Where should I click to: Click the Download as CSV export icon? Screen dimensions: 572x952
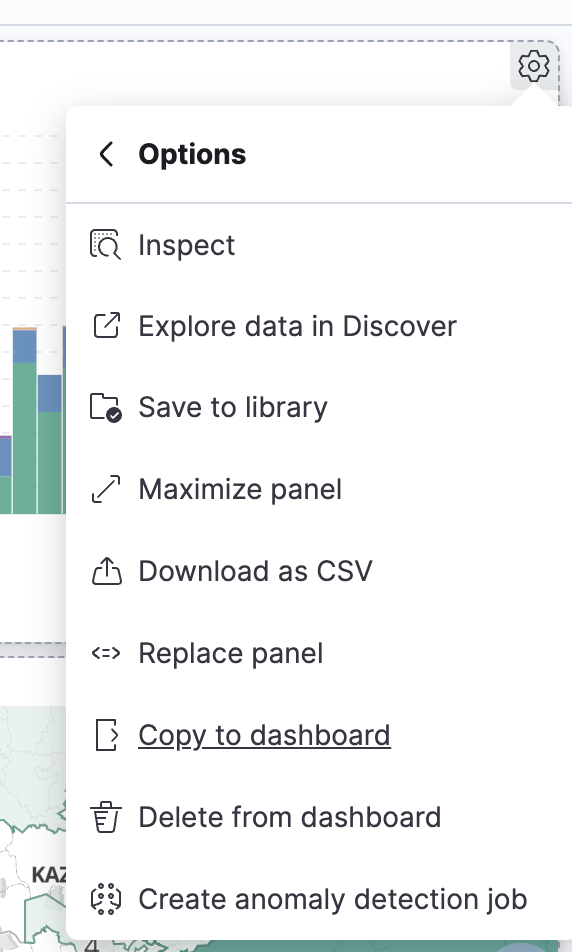coord(106,571)
